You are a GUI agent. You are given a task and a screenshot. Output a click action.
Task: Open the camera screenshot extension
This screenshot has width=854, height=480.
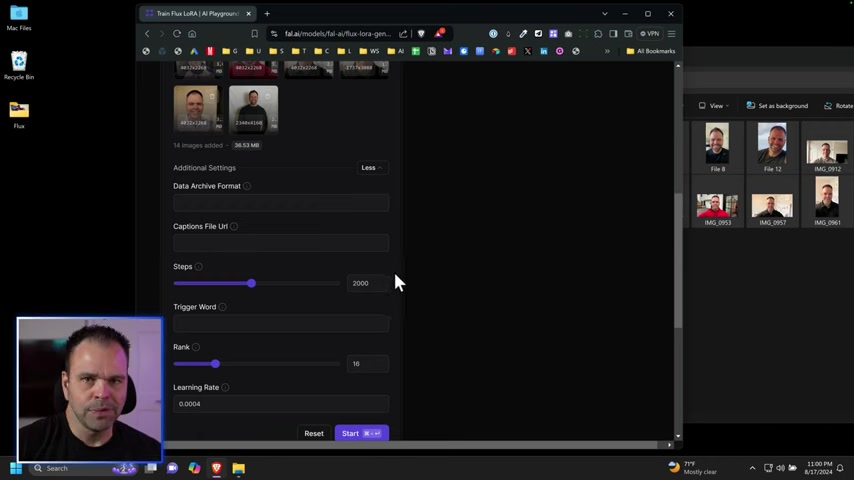point(568,34)
